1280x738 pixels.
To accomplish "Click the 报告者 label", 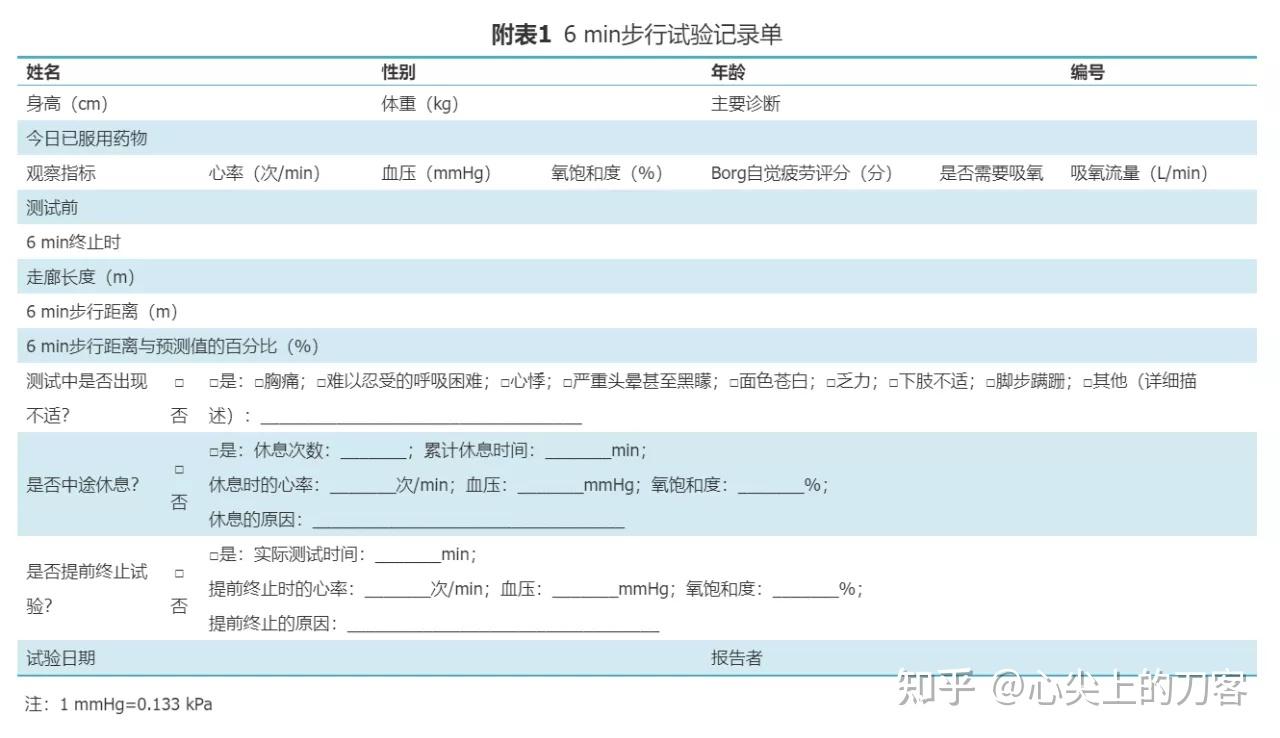I will 737,658.
